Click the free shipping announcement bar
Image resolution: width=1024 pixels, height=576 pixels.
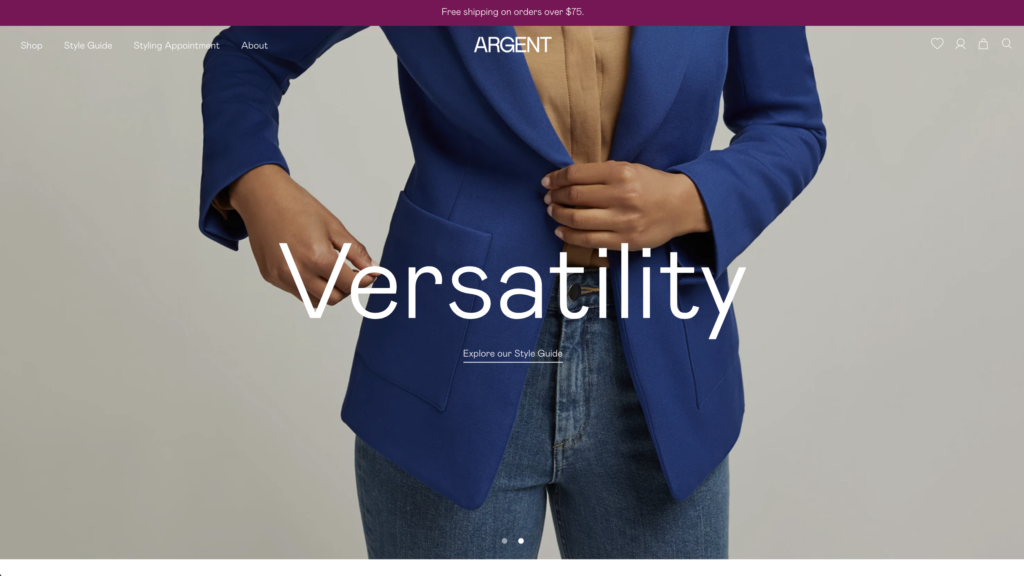tap(512, 12)
